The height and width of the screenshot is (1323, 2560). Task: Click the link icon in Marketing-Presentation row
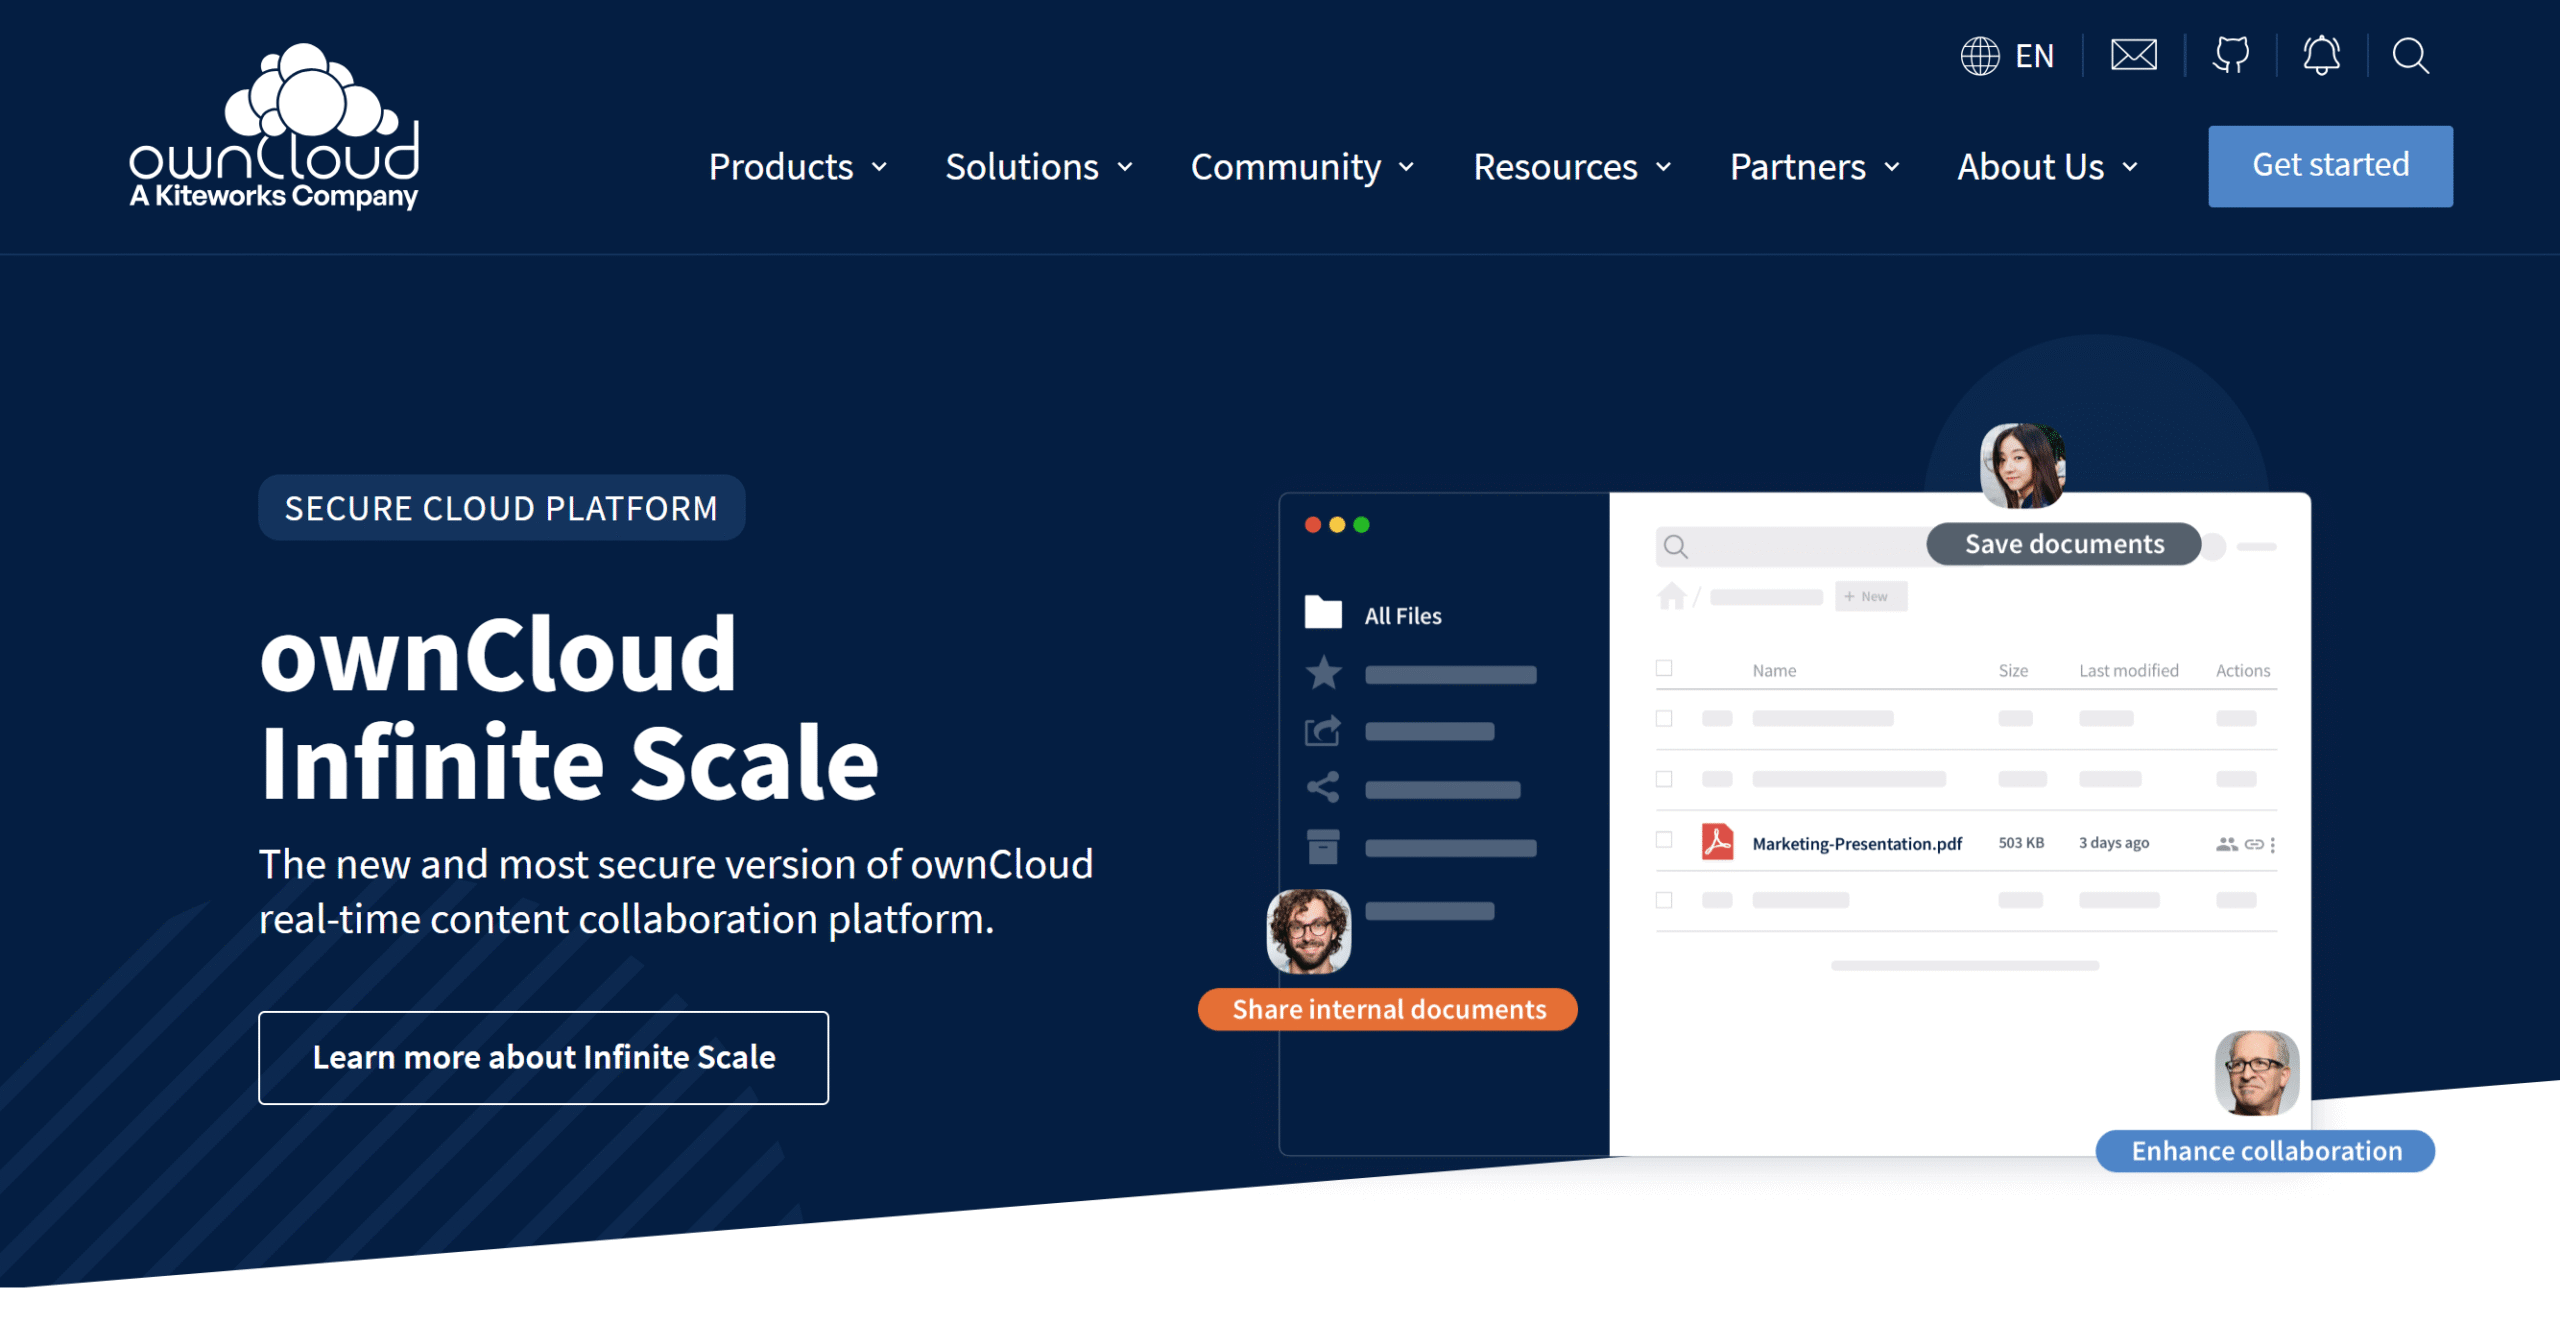point(2254,844)
